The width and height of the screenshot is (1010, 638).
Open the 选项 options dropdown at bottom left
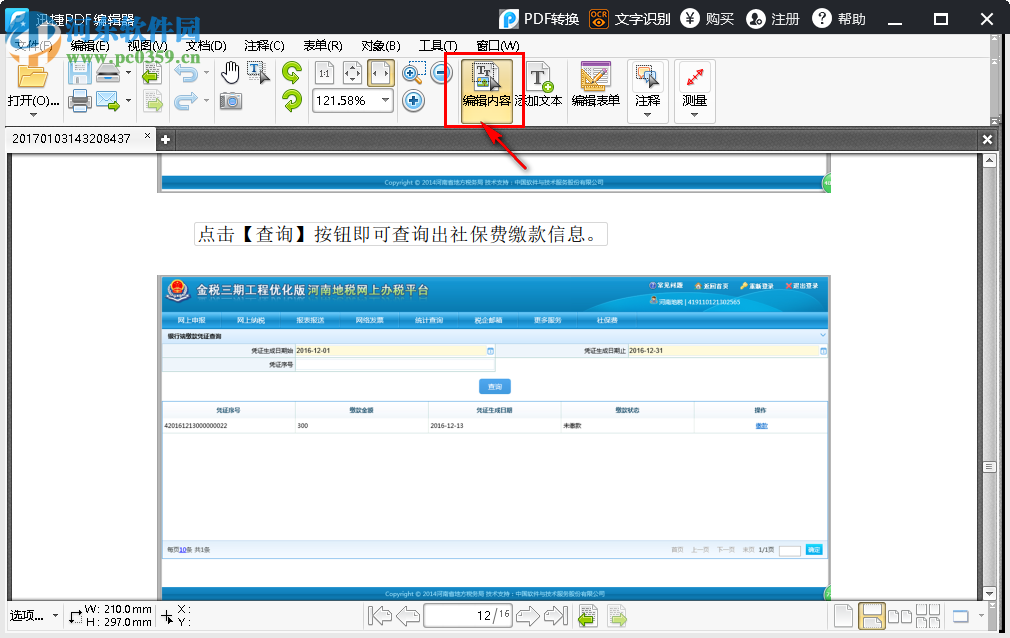point(34,617)
